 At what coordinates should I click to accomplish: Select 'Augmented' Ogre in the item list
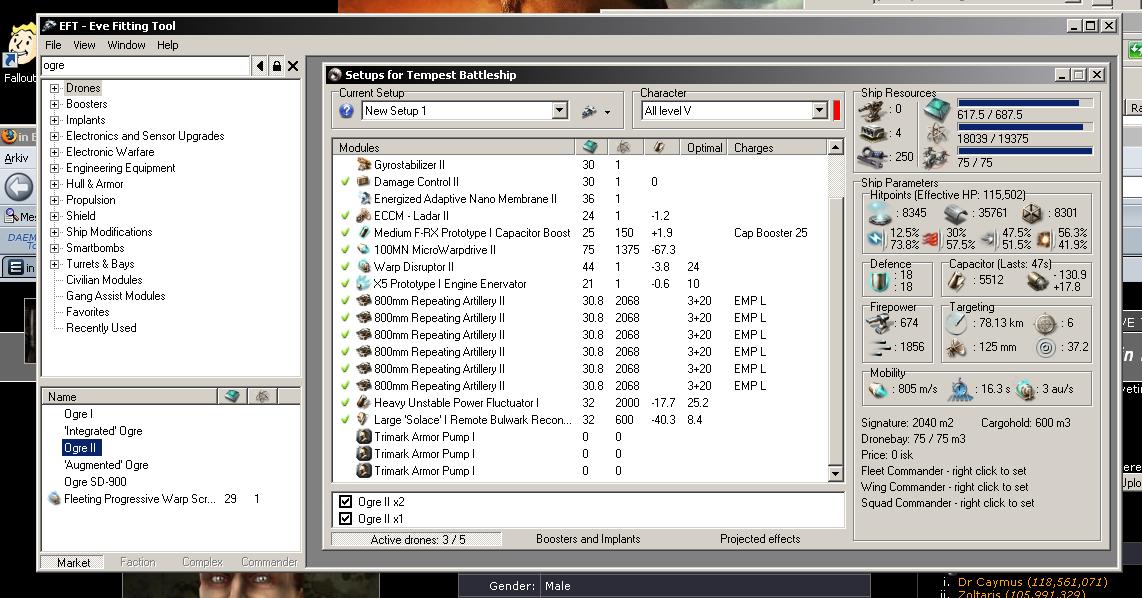106,465
